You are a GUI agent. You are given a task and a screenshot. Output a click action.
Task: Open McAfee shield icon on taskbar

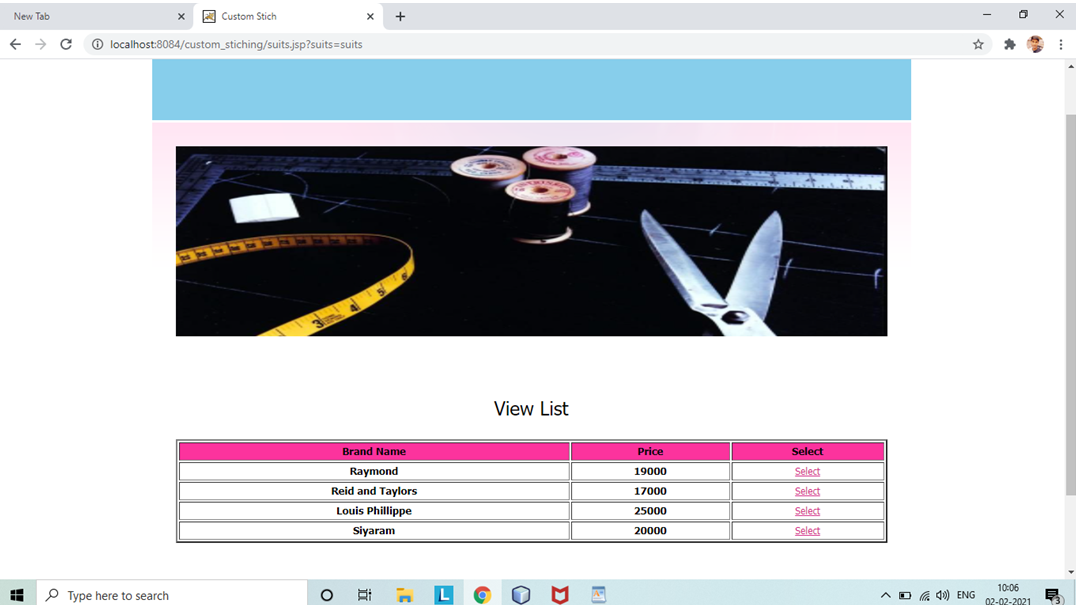560,595
